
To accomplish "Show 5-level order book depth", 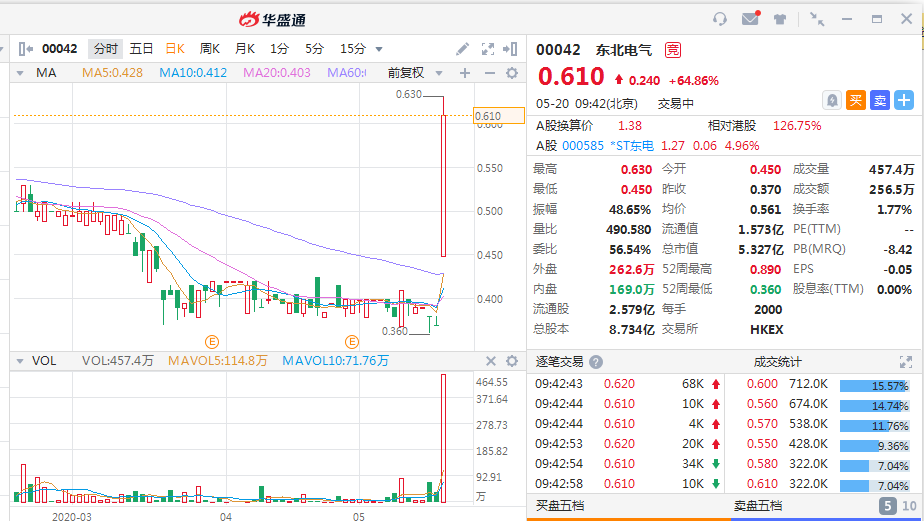I will click(887, 506).
